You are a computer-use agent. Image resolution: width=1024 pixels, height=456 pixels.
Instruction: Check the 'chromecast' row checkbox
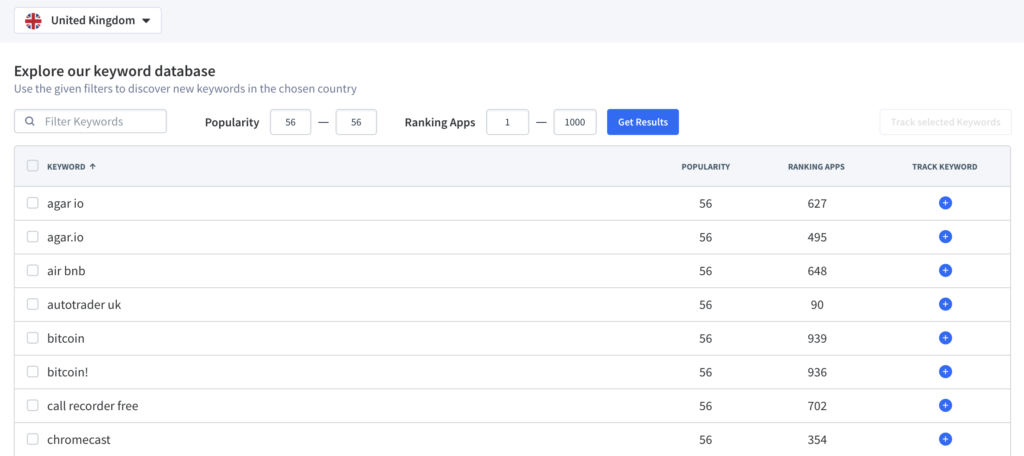pos(33,439)
